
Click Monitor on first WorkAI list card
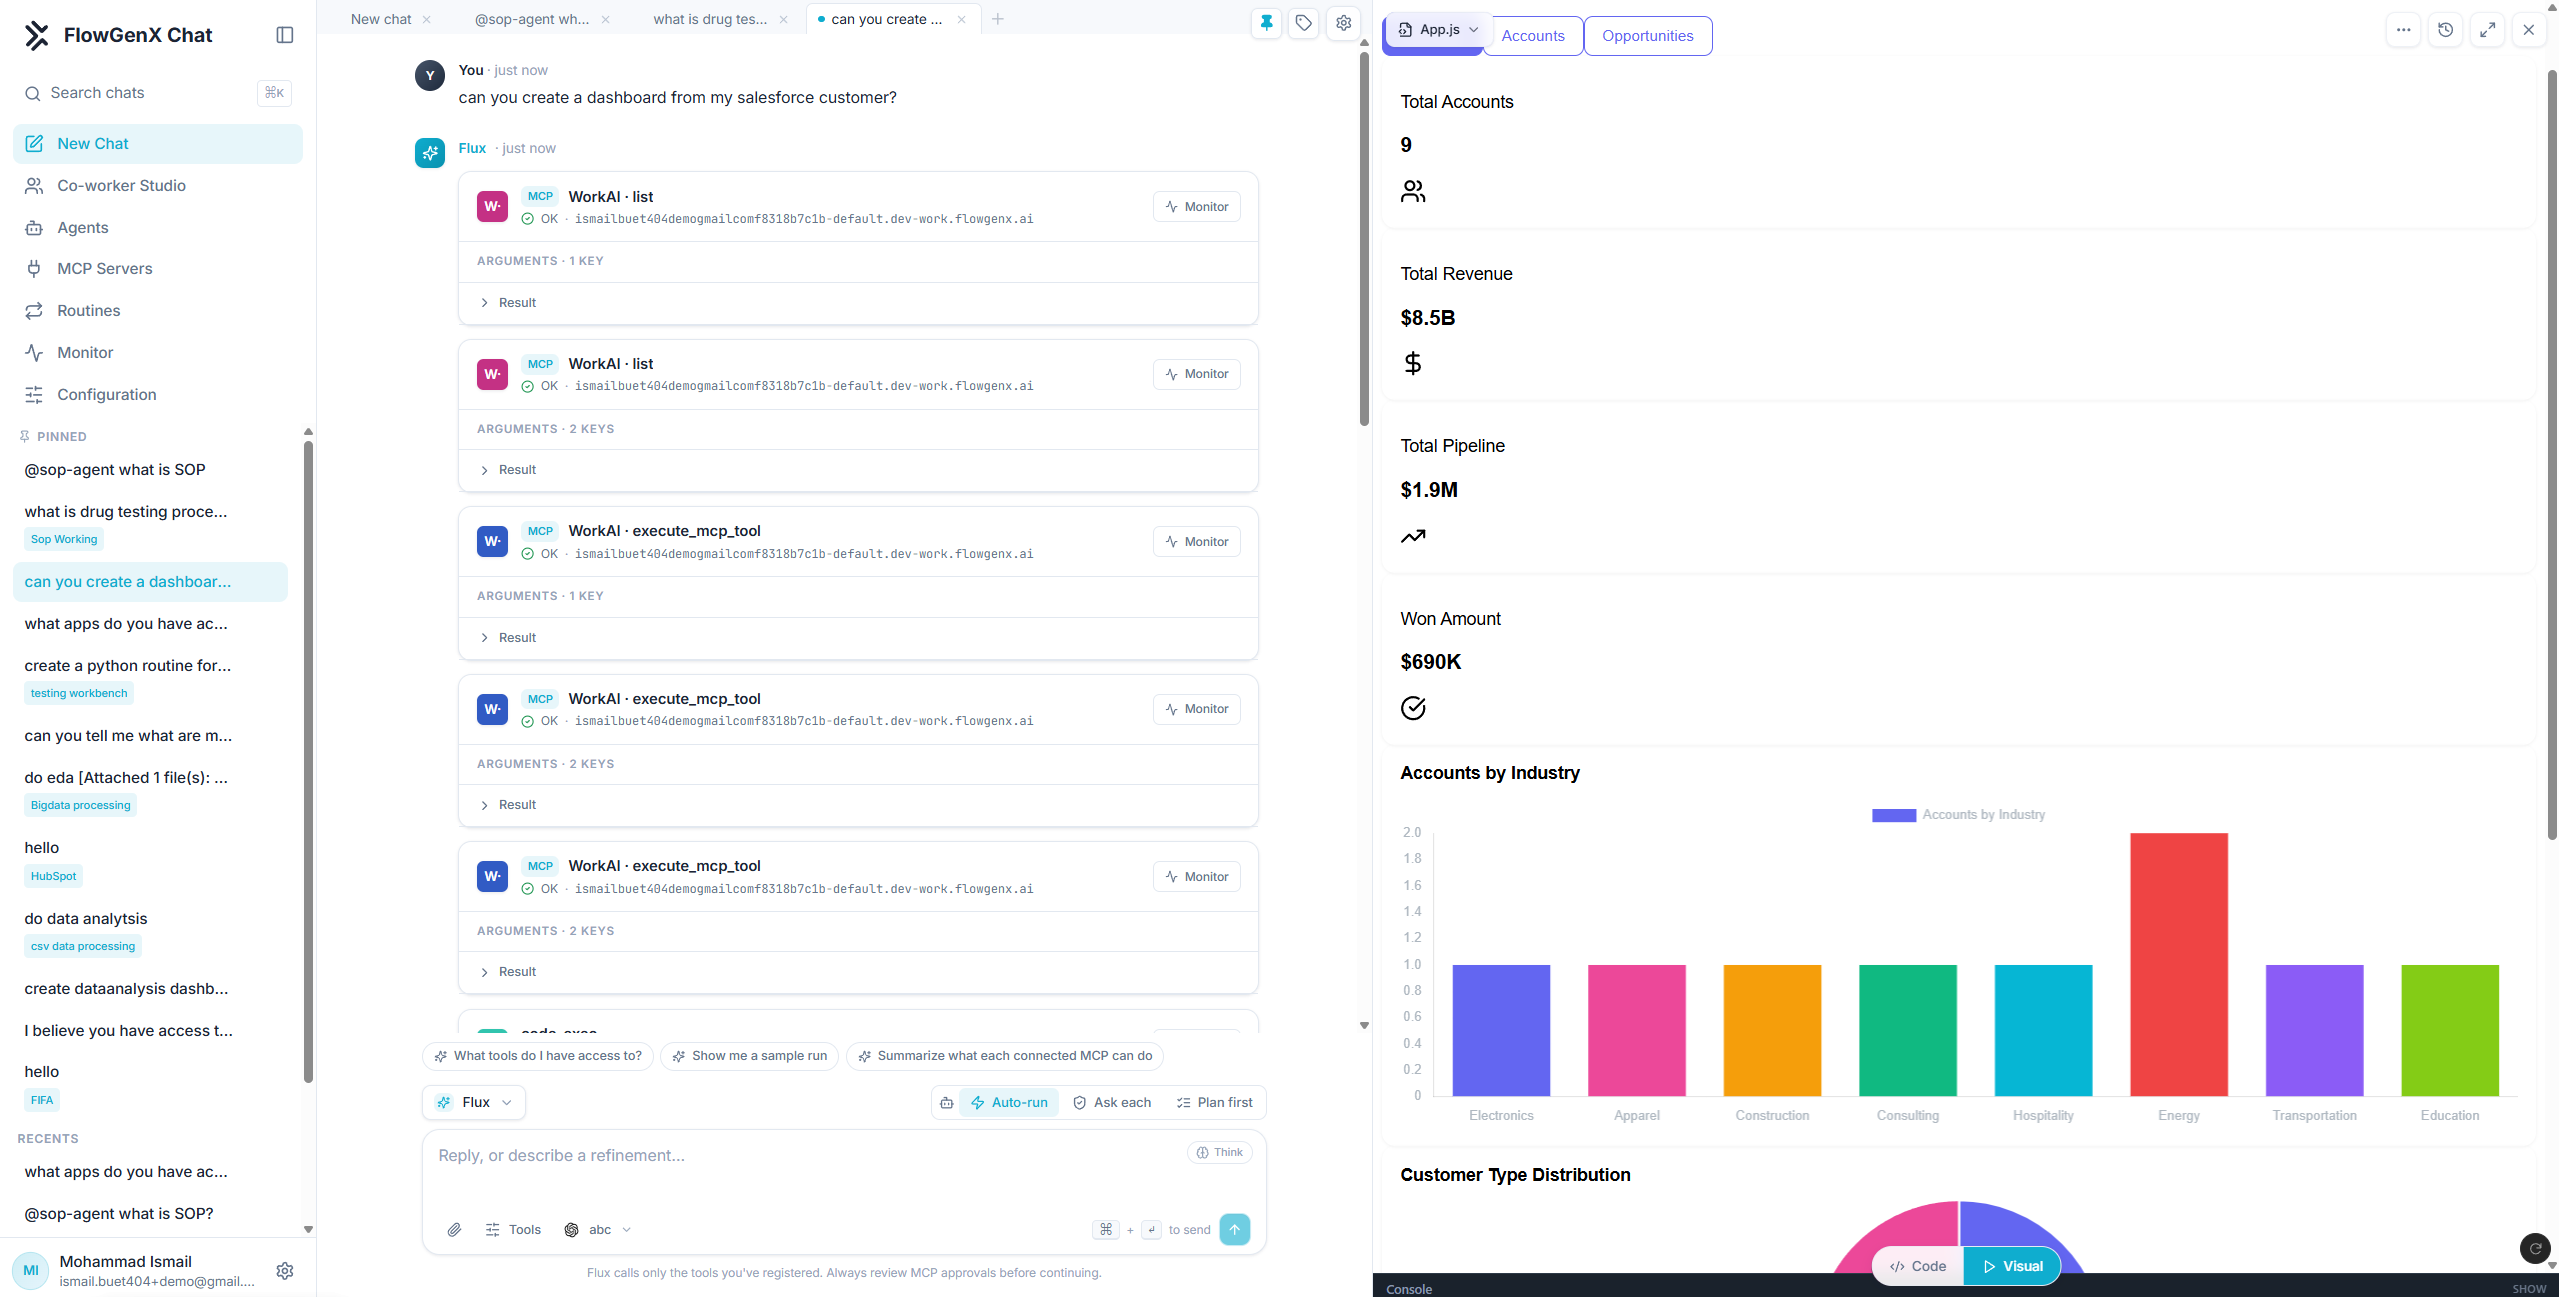tap(1197, 207)
